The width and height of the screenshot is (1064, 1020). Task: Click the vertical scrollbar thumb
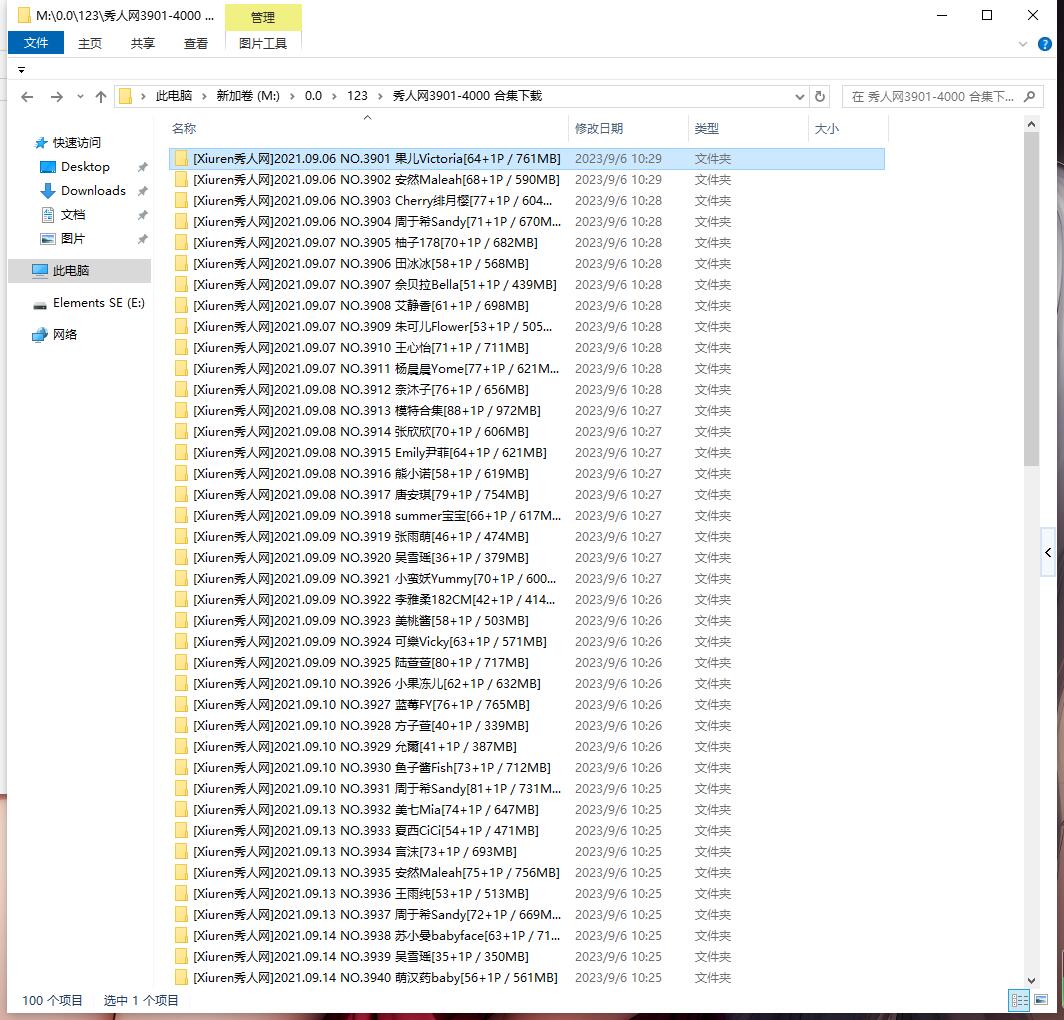[x=1031, y=299]
